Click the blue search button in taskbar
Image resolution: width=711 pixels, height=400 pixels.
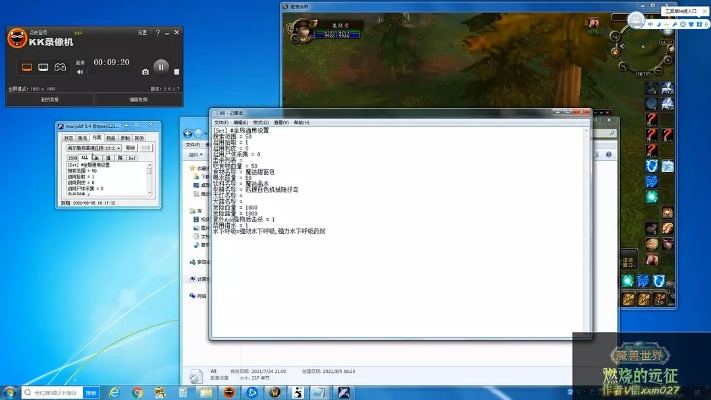[91, 393]
